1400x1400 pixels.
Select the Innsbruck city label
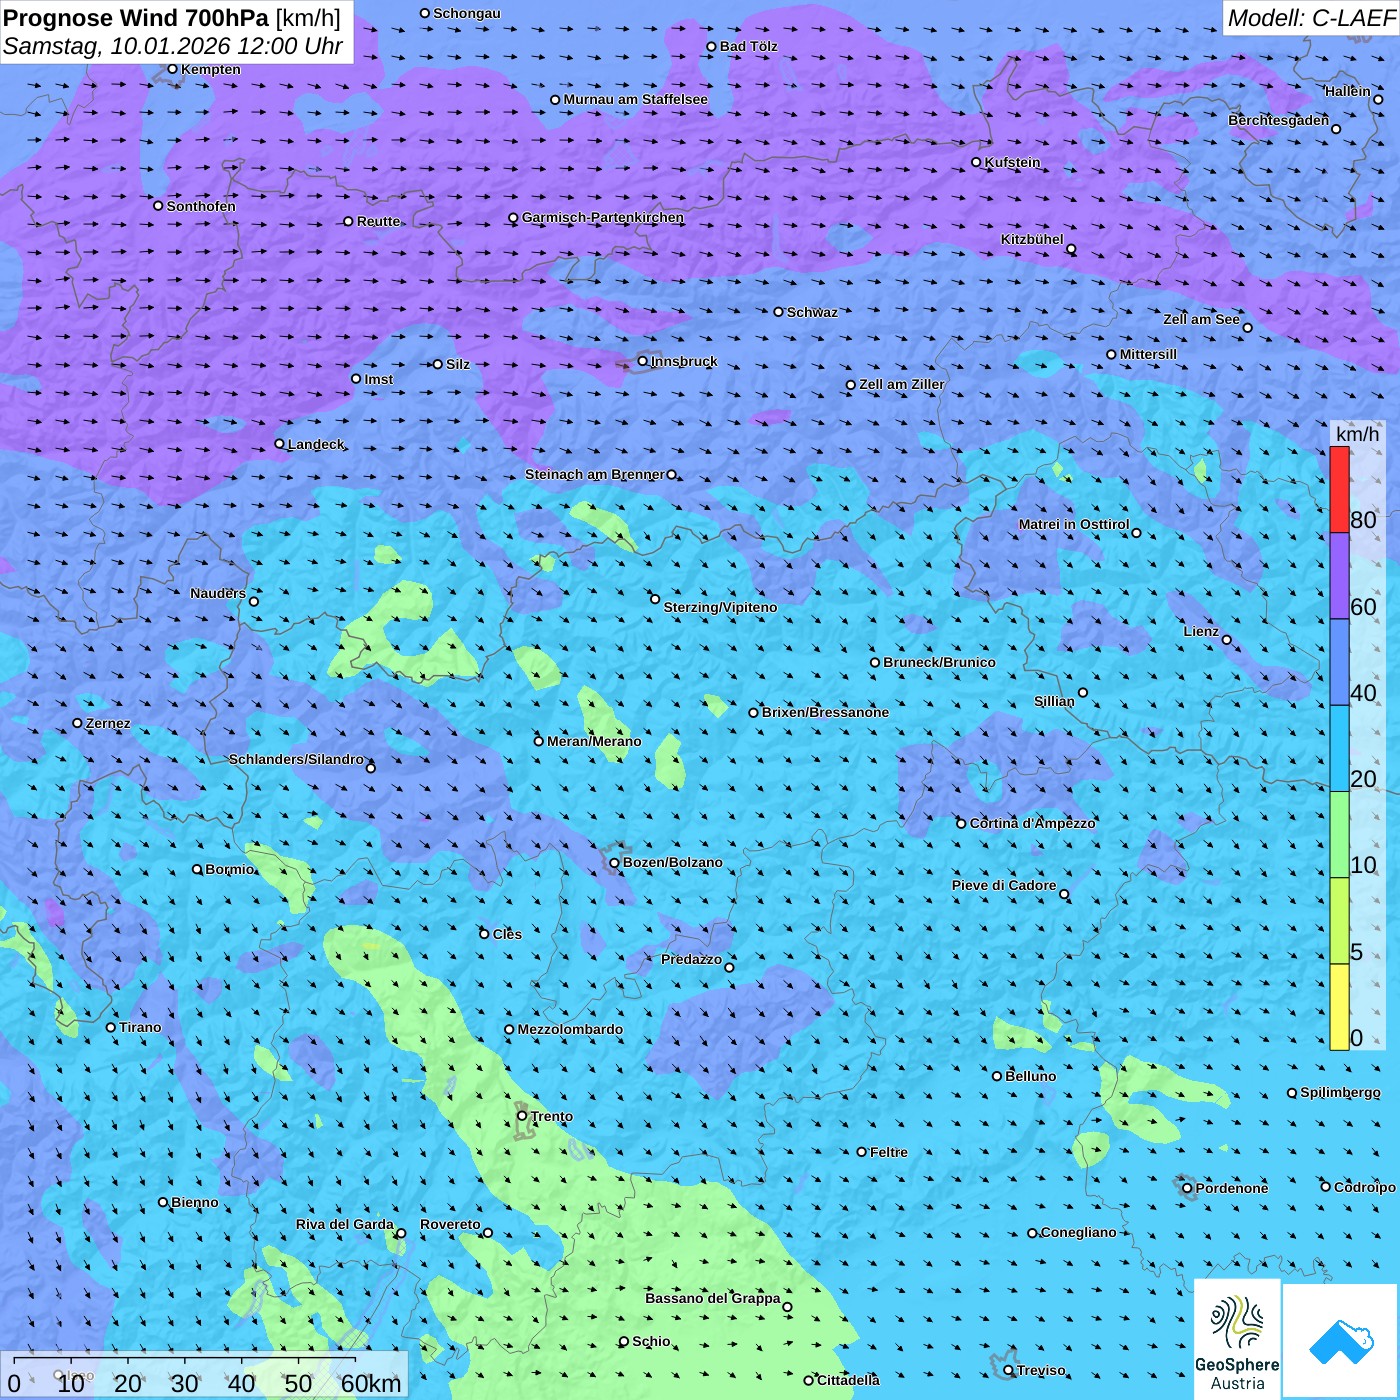(684, 361)
